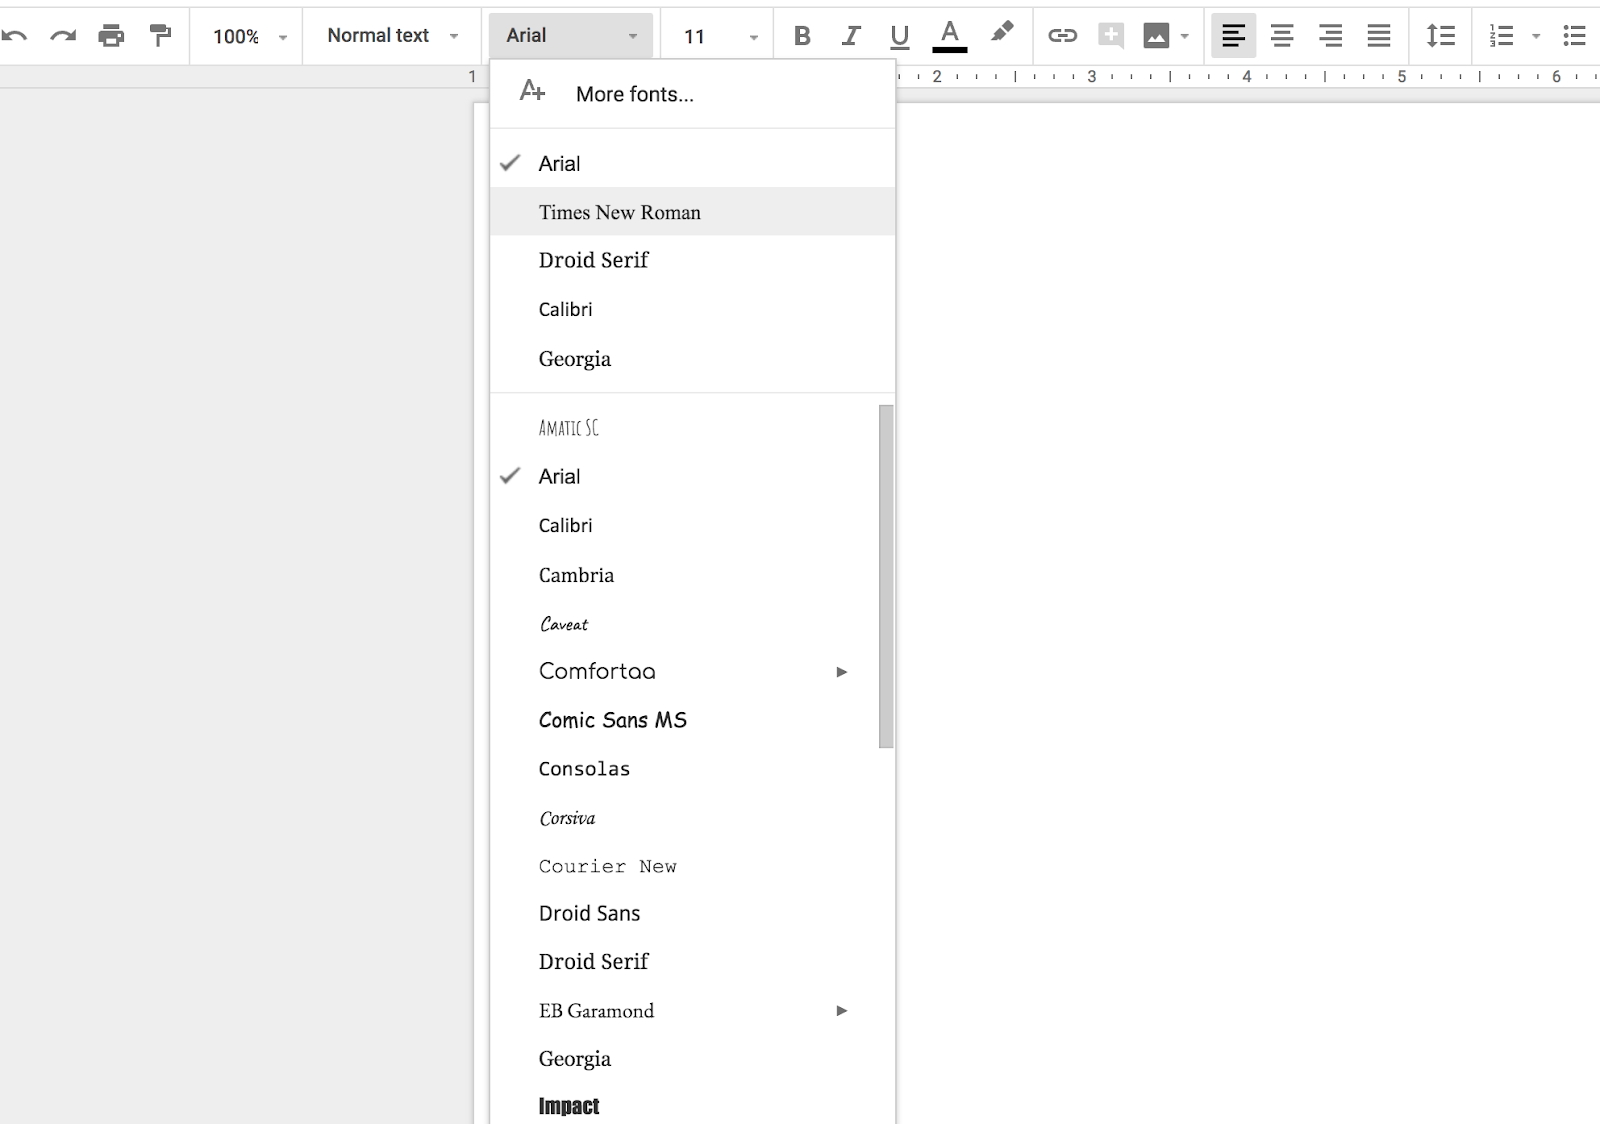Click the font list scrollbar

pos(886,576)
